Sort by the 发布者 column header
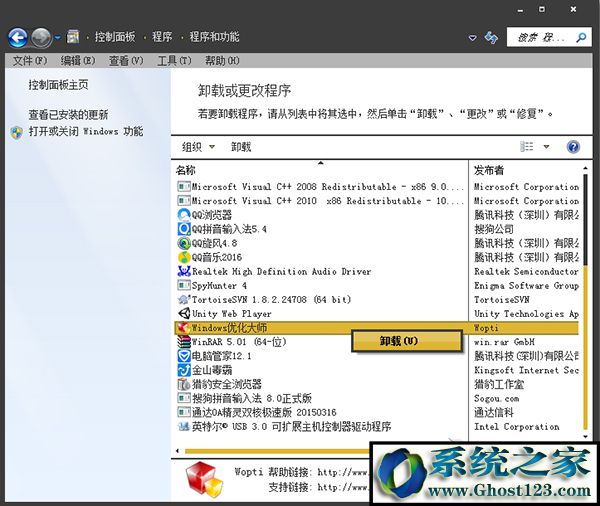Image resolution: width=600 pixels, height=506 pixels. pyautogui.click(x=489, y=170)
